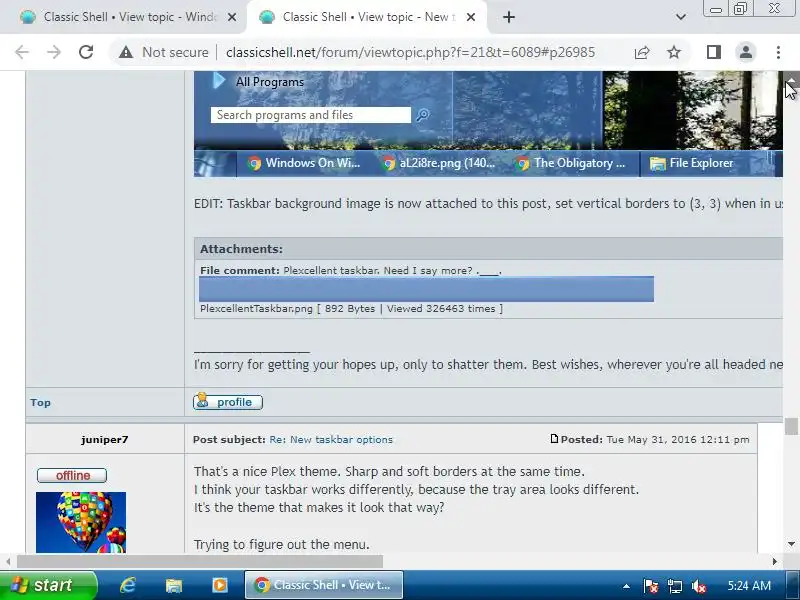
Task: Launch the media player taskbar icon
Action: pos(220,585)
